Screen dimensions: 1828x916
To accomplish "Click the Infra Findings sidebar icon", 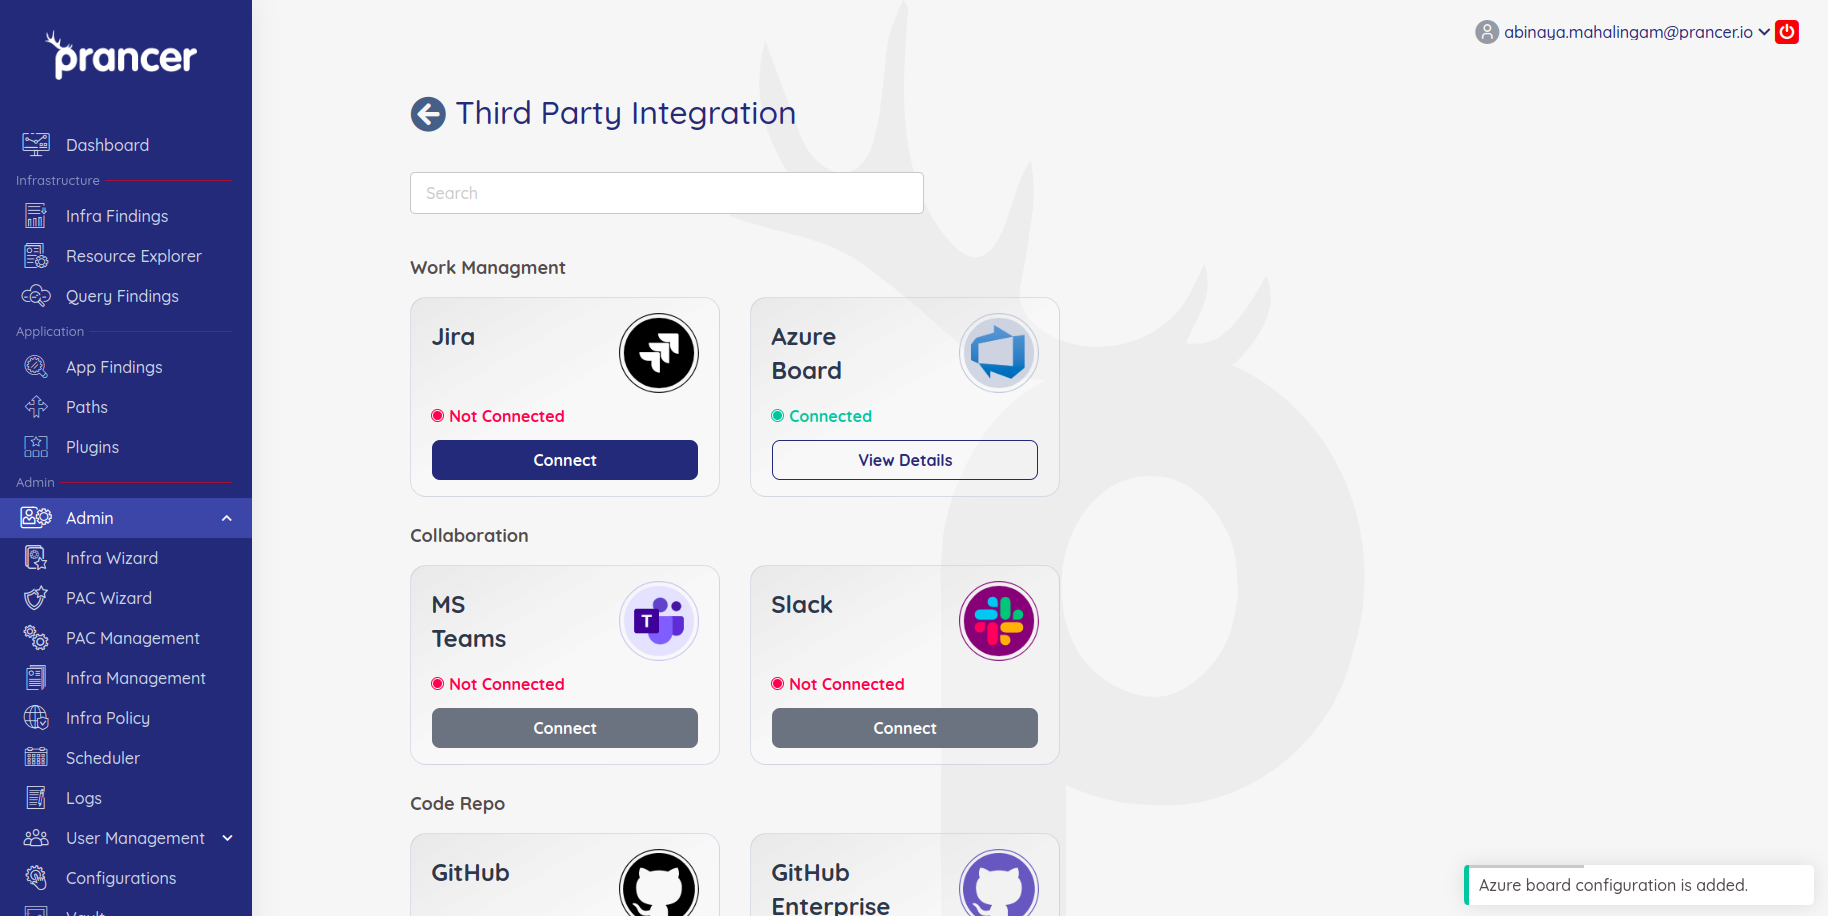I will [36, 216].
